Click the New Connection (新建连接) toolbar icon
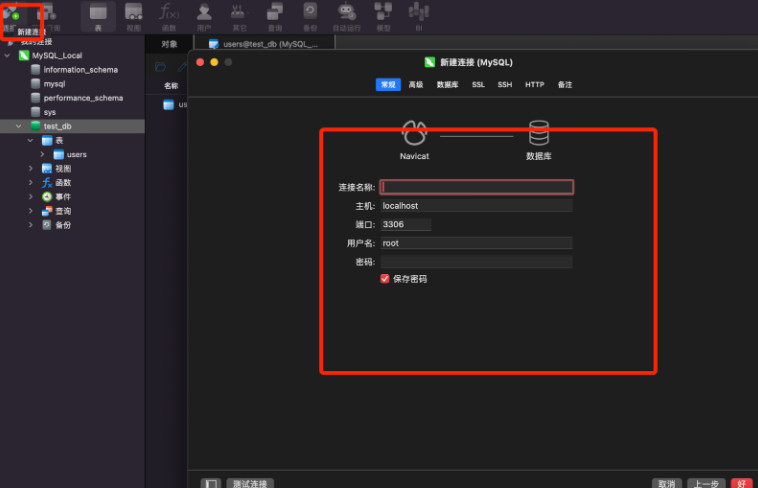This screenshot has width=758, height=488. pyautogui.click(x=12, y=14)
